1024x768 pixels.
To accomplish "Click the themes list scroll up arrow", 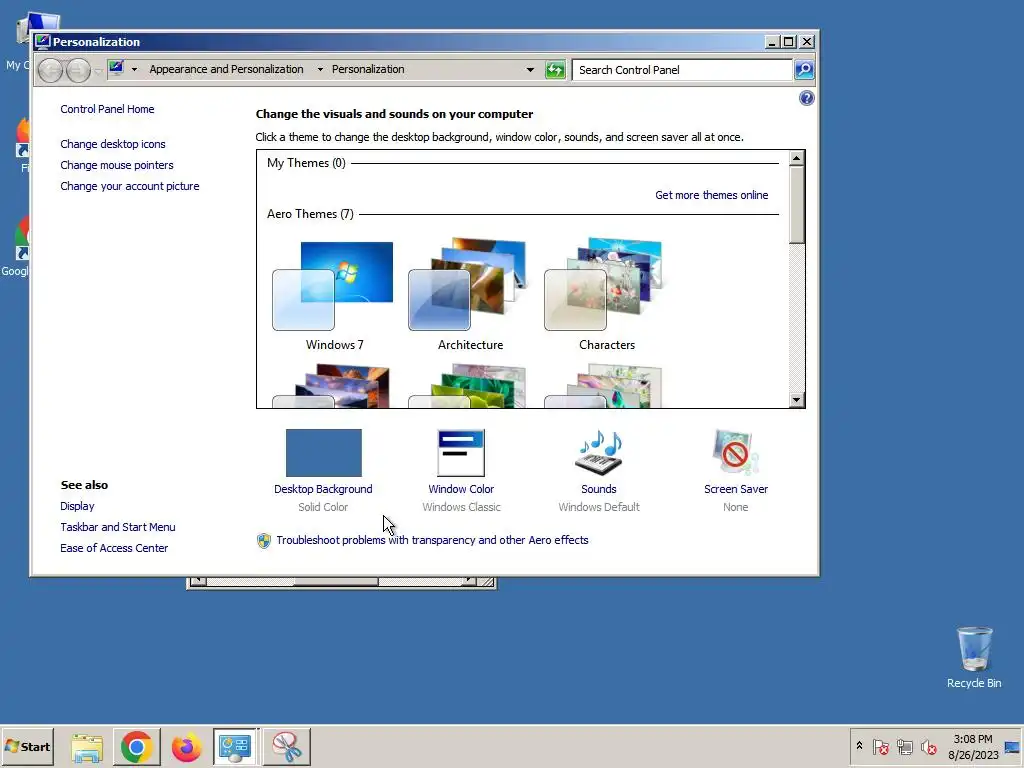I will click(796, 158).
